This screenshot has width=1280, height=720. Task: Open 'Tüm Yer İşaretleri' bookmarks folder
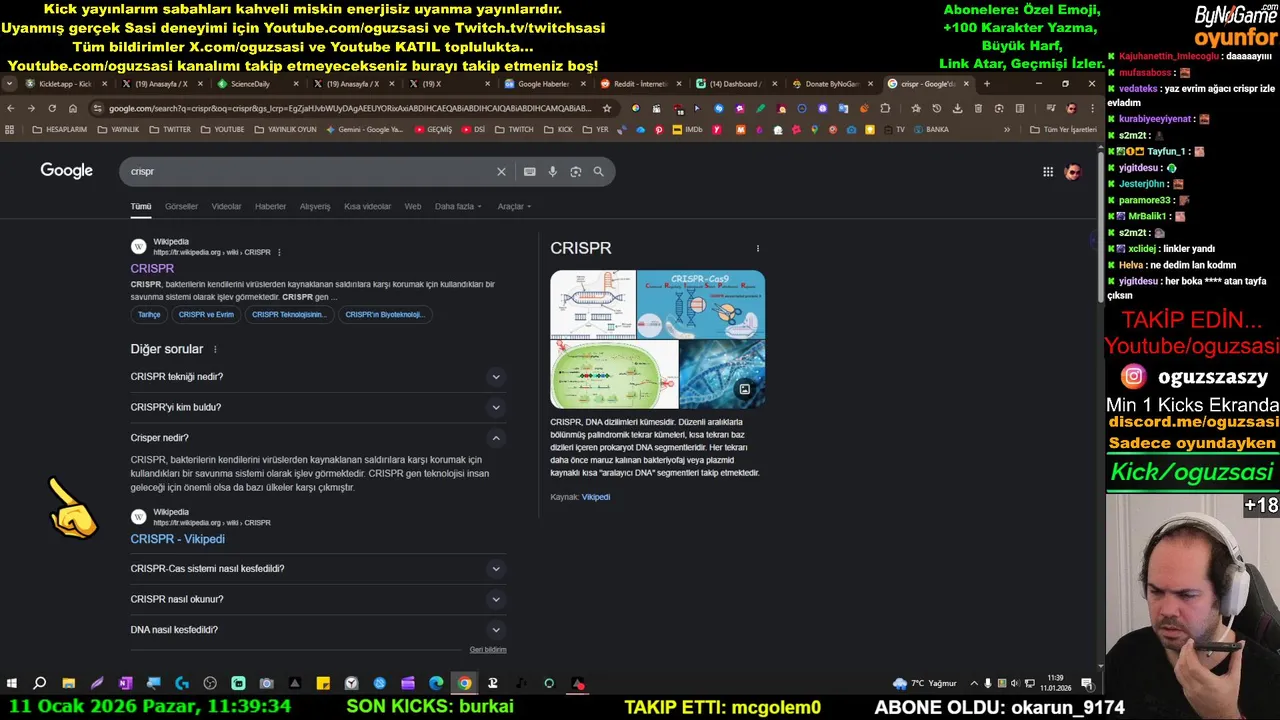coord(1062,129)
